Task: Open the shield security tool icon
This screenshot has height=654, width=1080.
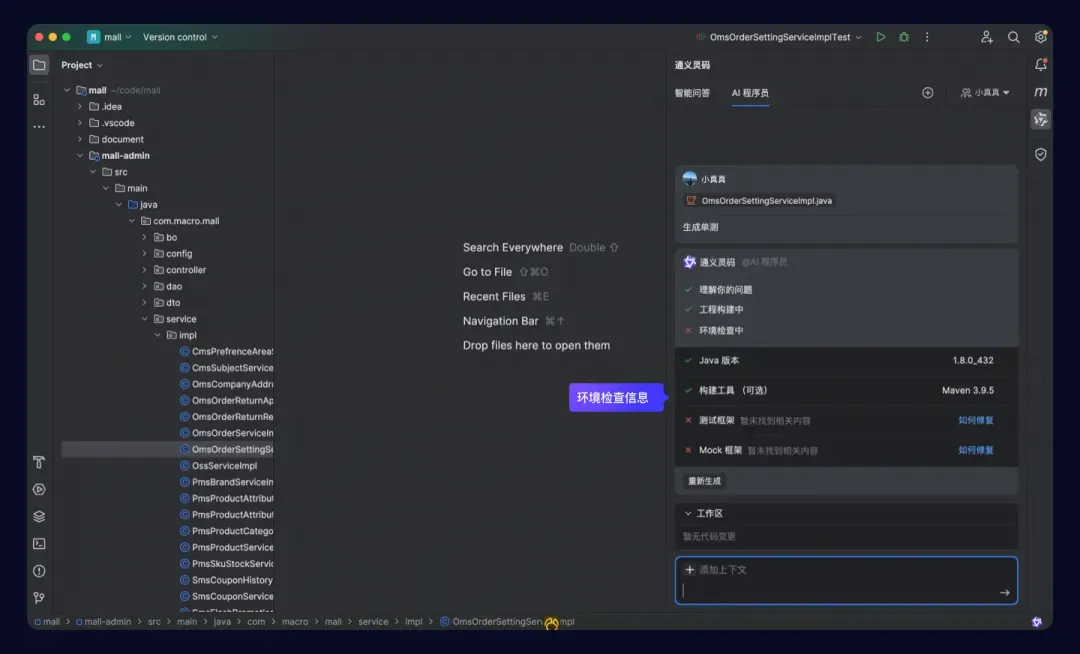Action: (x=1040, y=154)
